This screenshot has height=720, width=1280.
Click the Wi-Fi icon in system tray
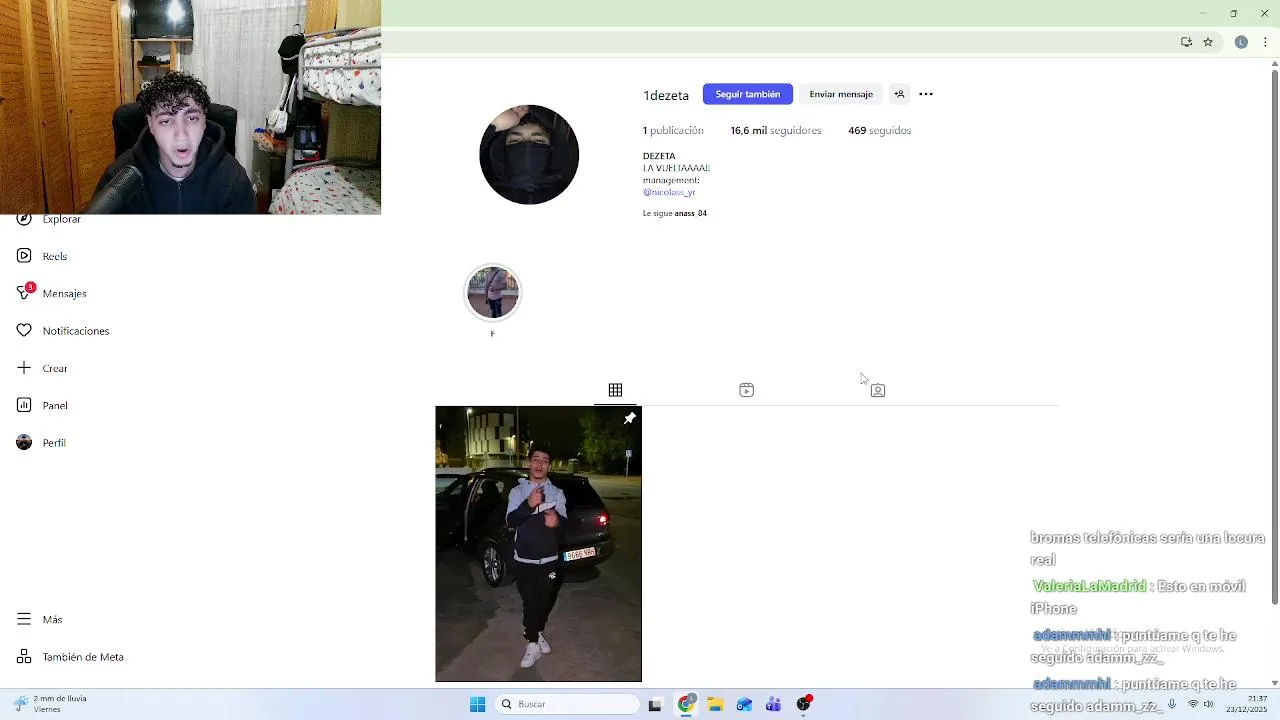tap(1192, 704)
